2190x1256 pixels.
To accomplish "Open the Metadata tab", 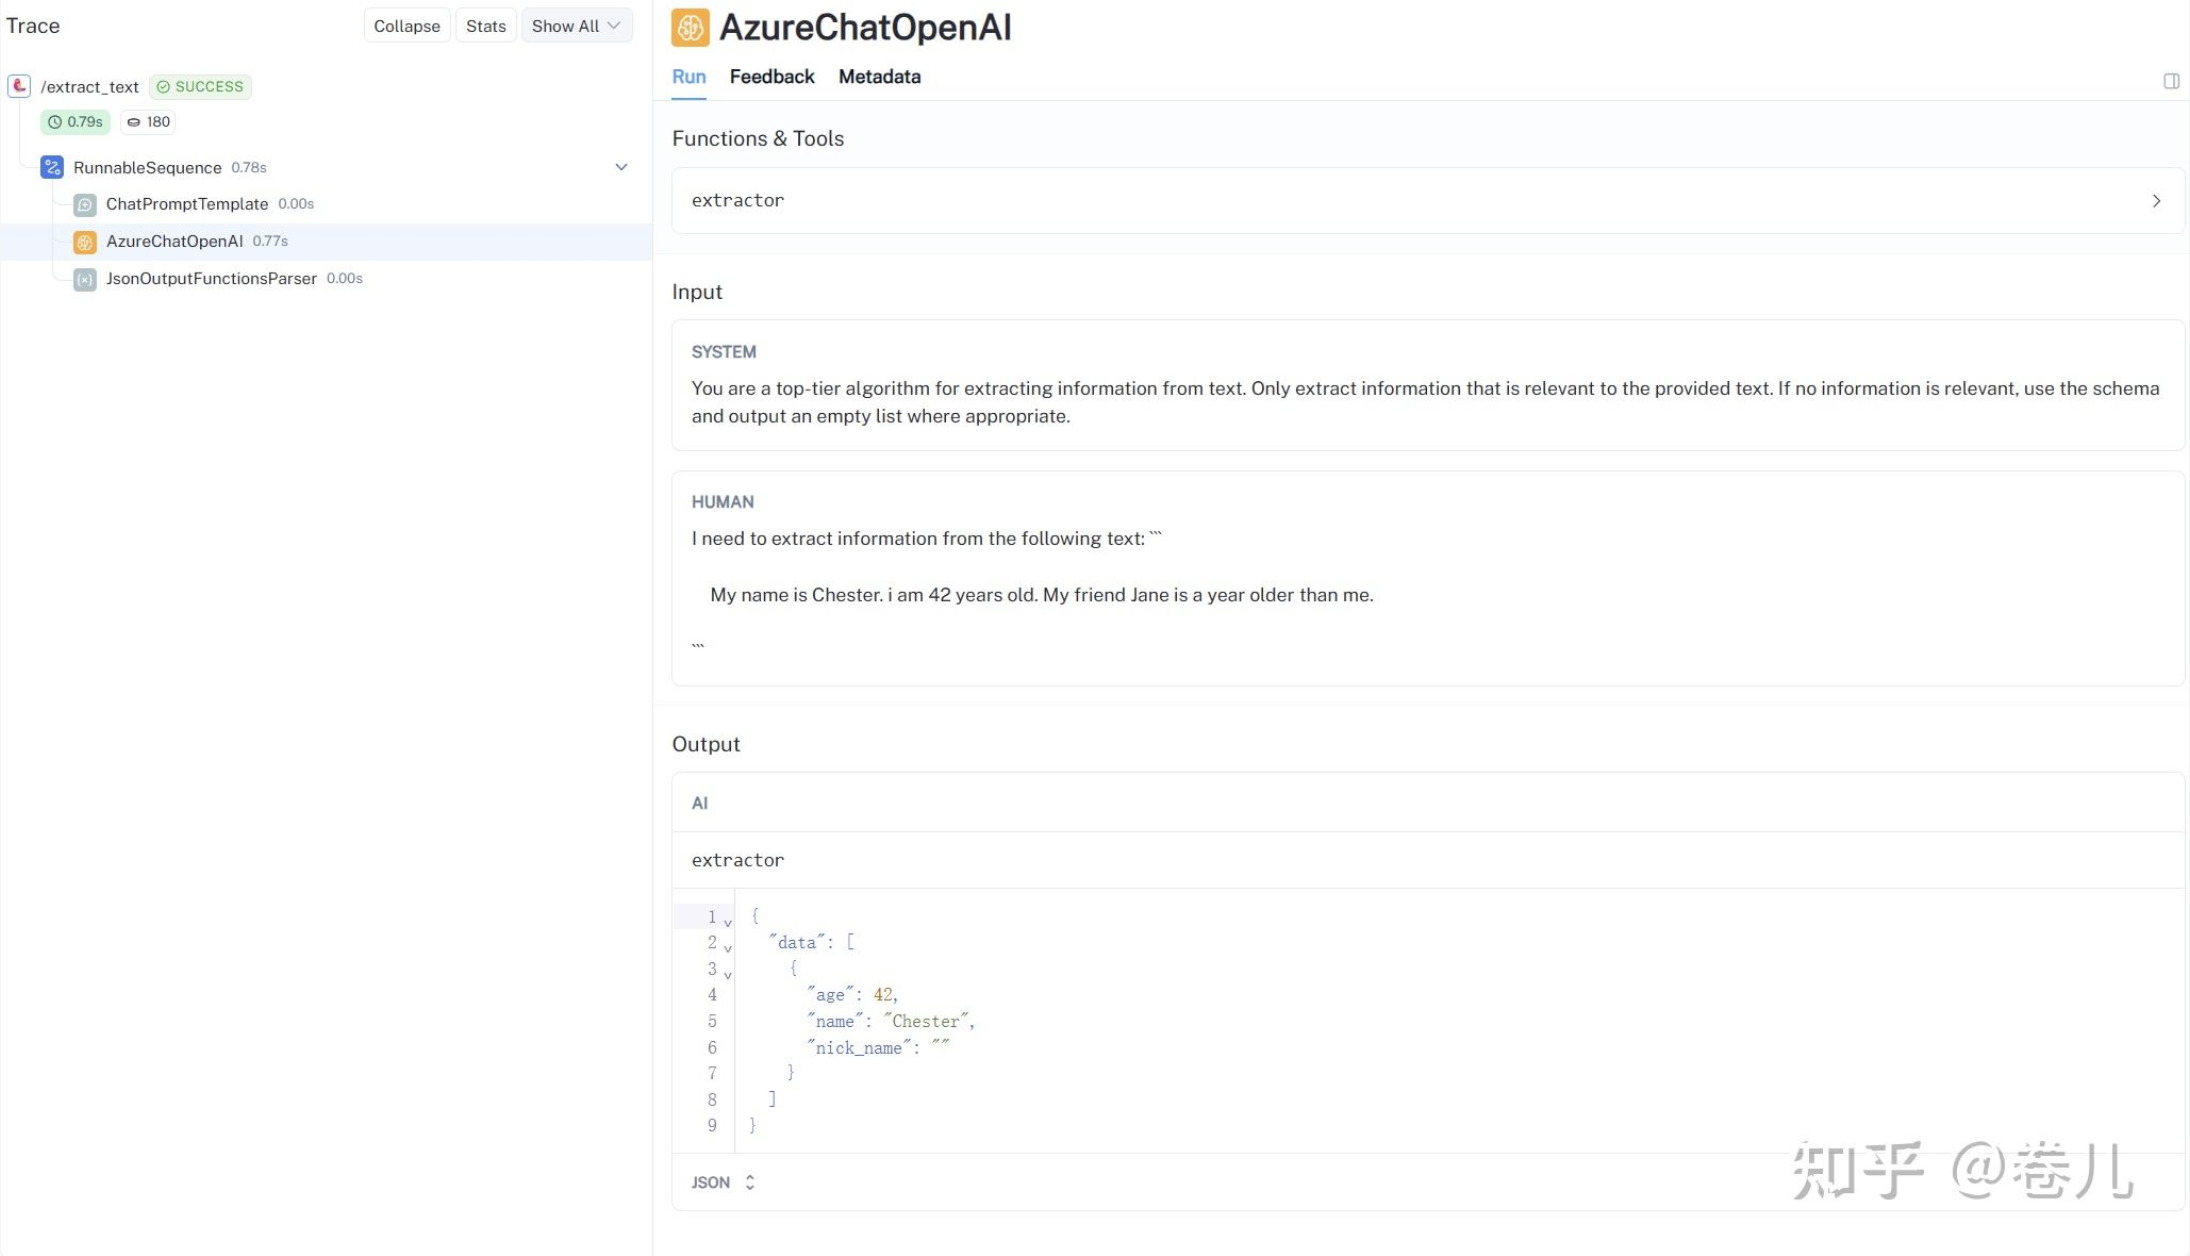I will click(879, 77).
